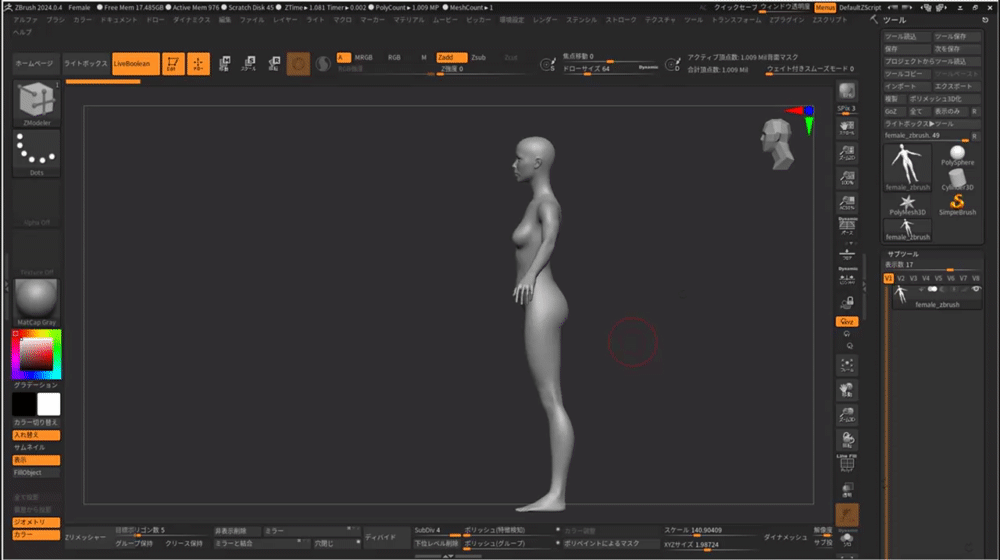The height and width of the screenshot is (560, 1000).
Task: Open the ヘルプ (Help) menu
Action: tap(22, 32)
